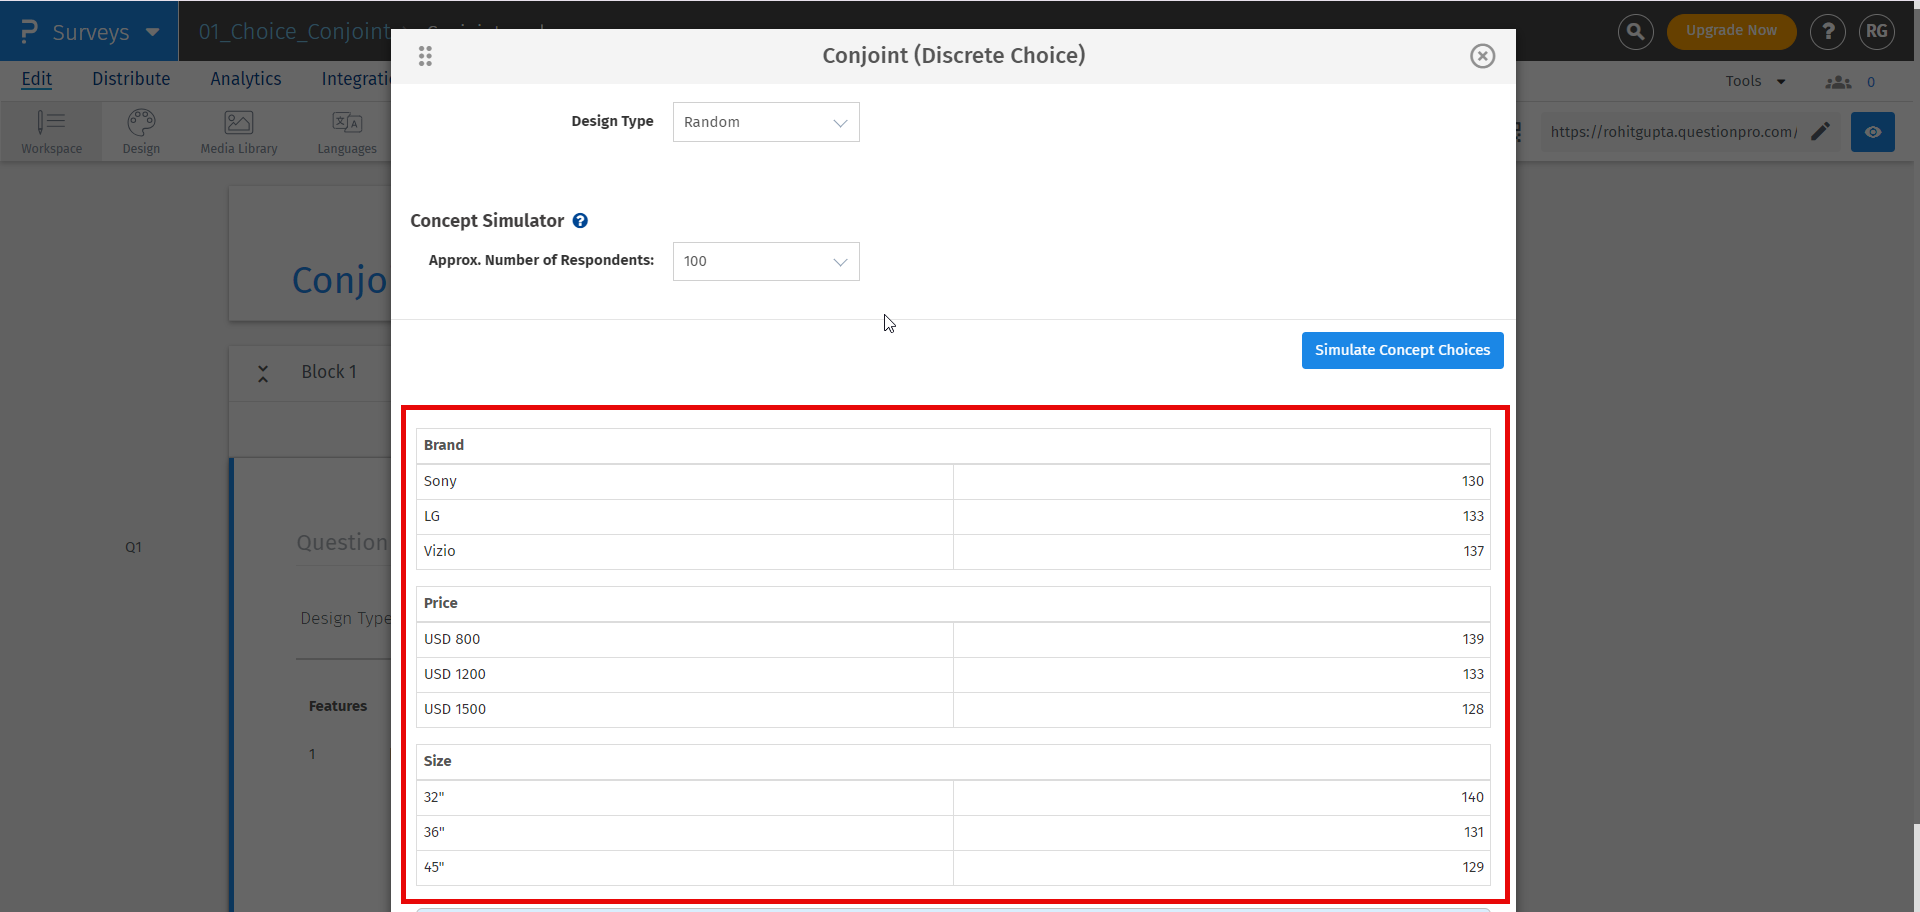Click the Size table header

953,762
